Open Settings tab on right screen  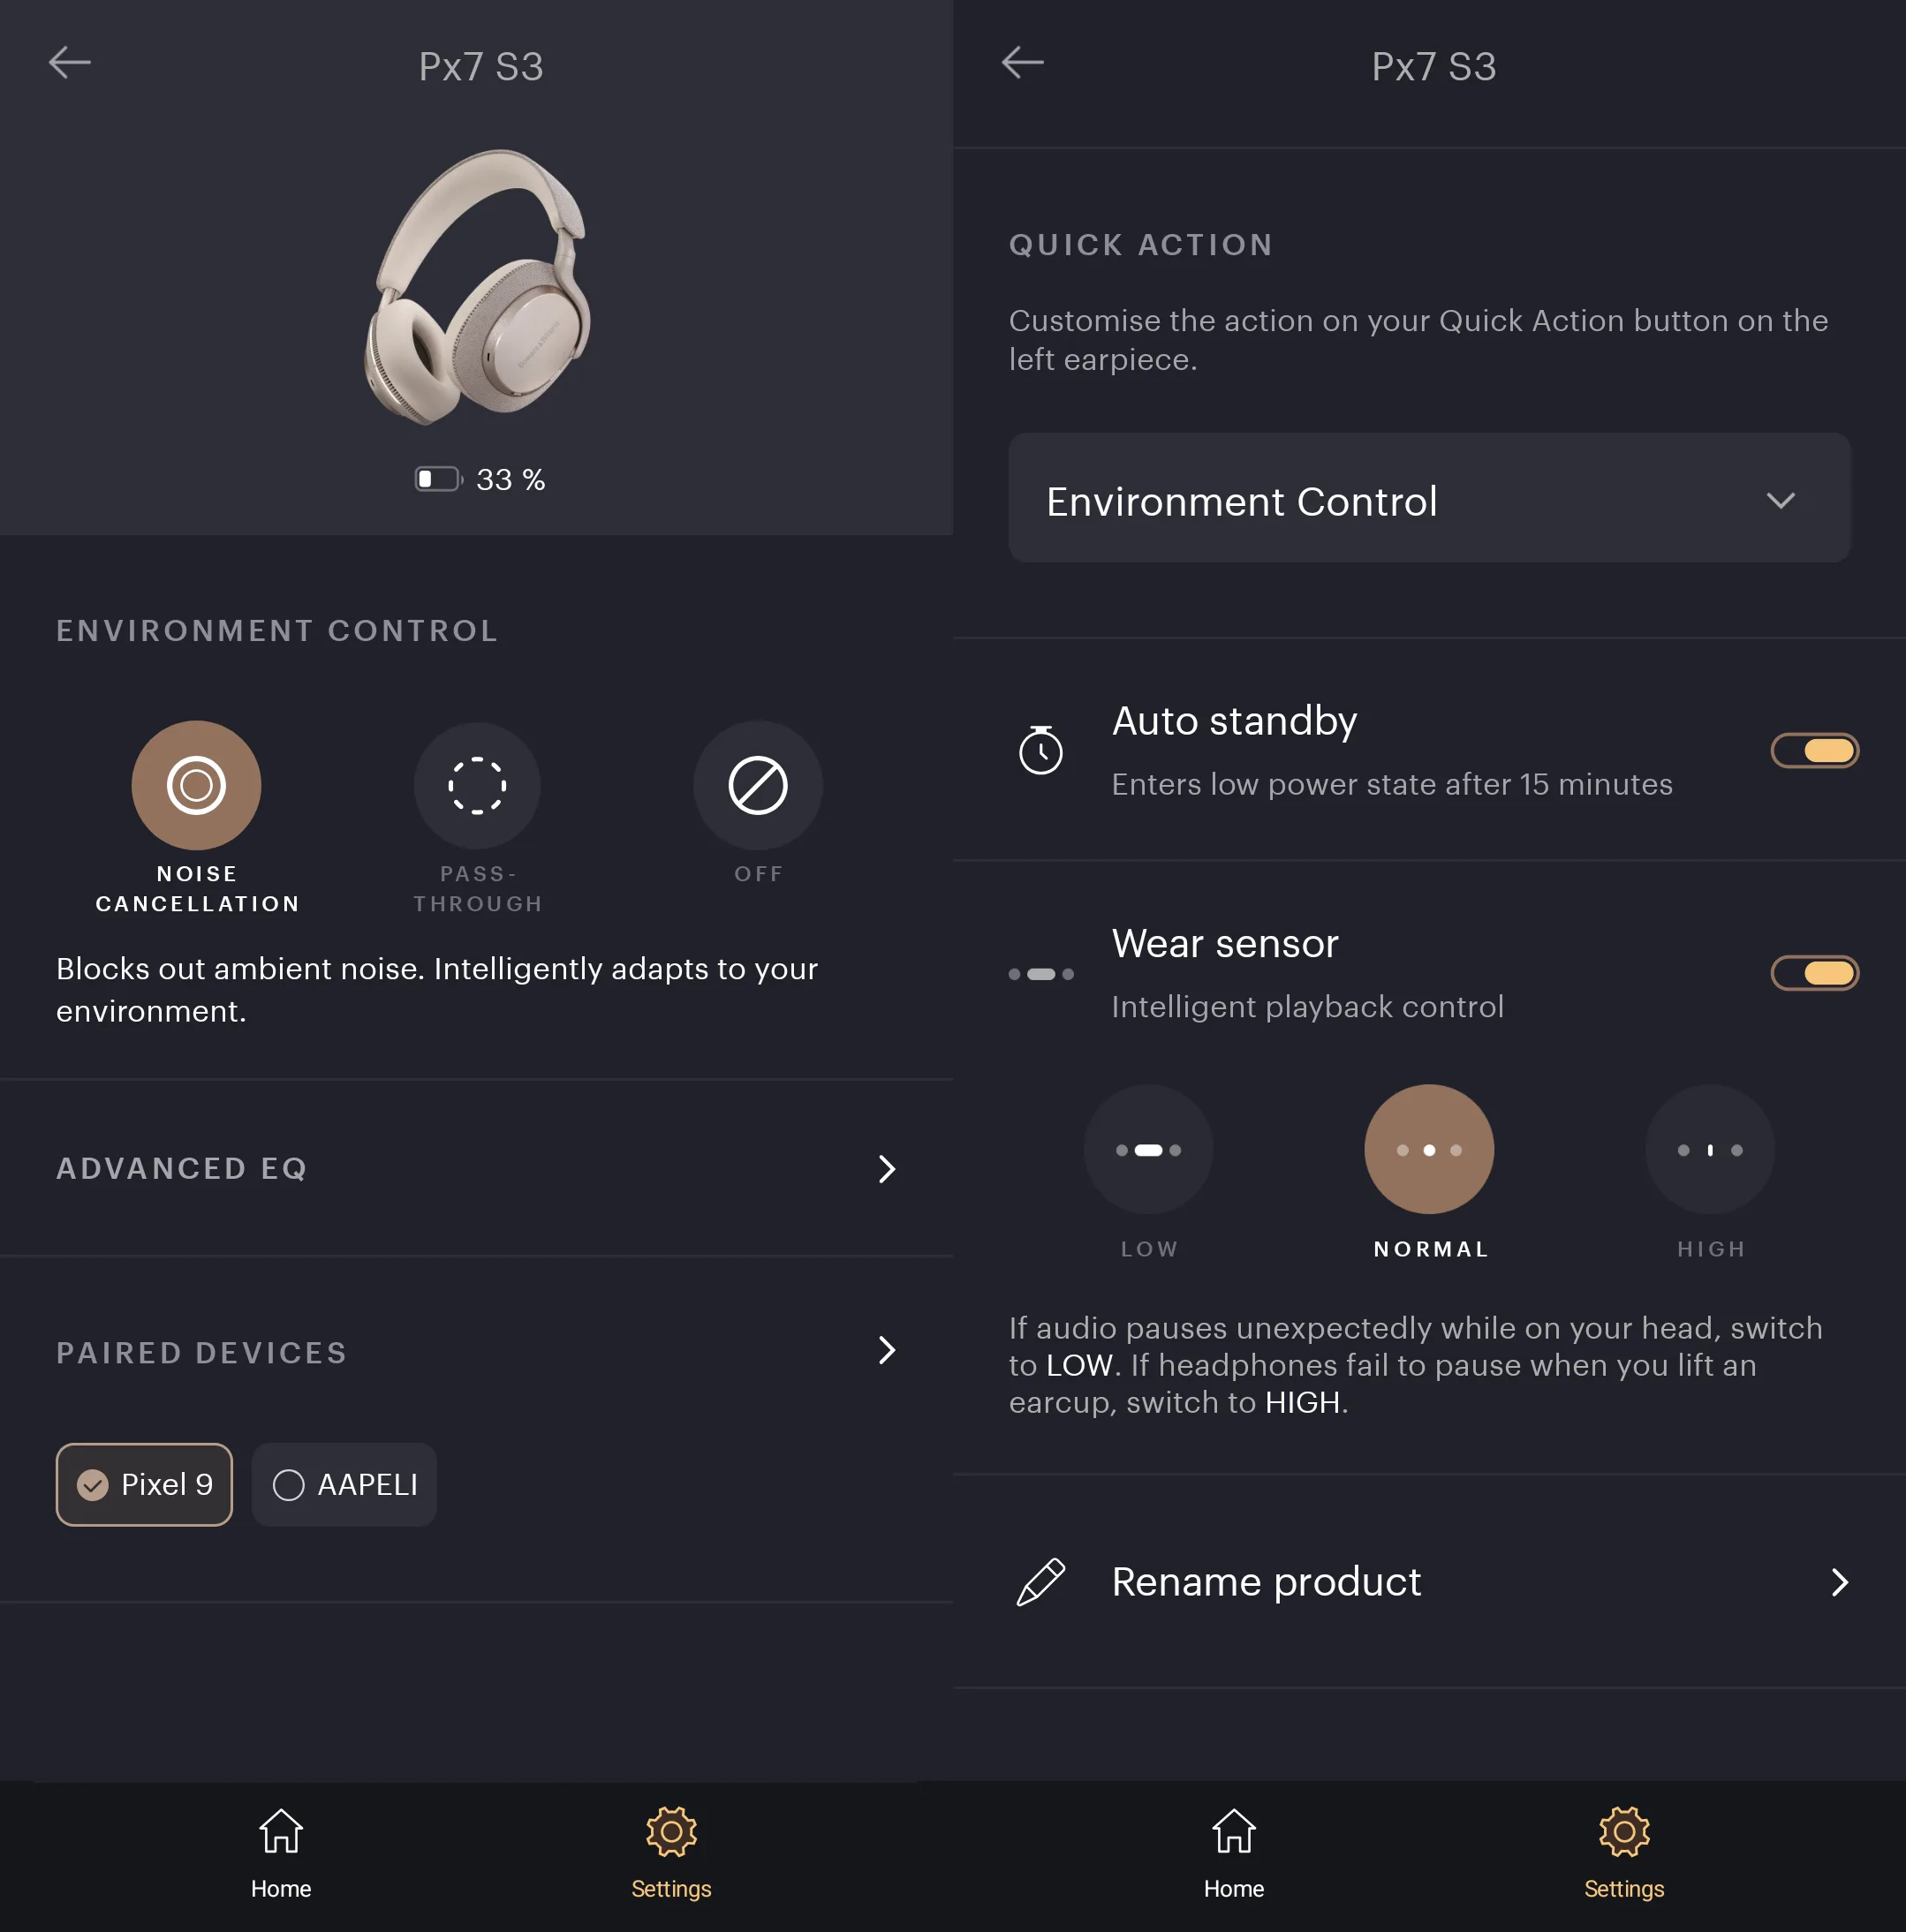(x=1623, y=1855)
